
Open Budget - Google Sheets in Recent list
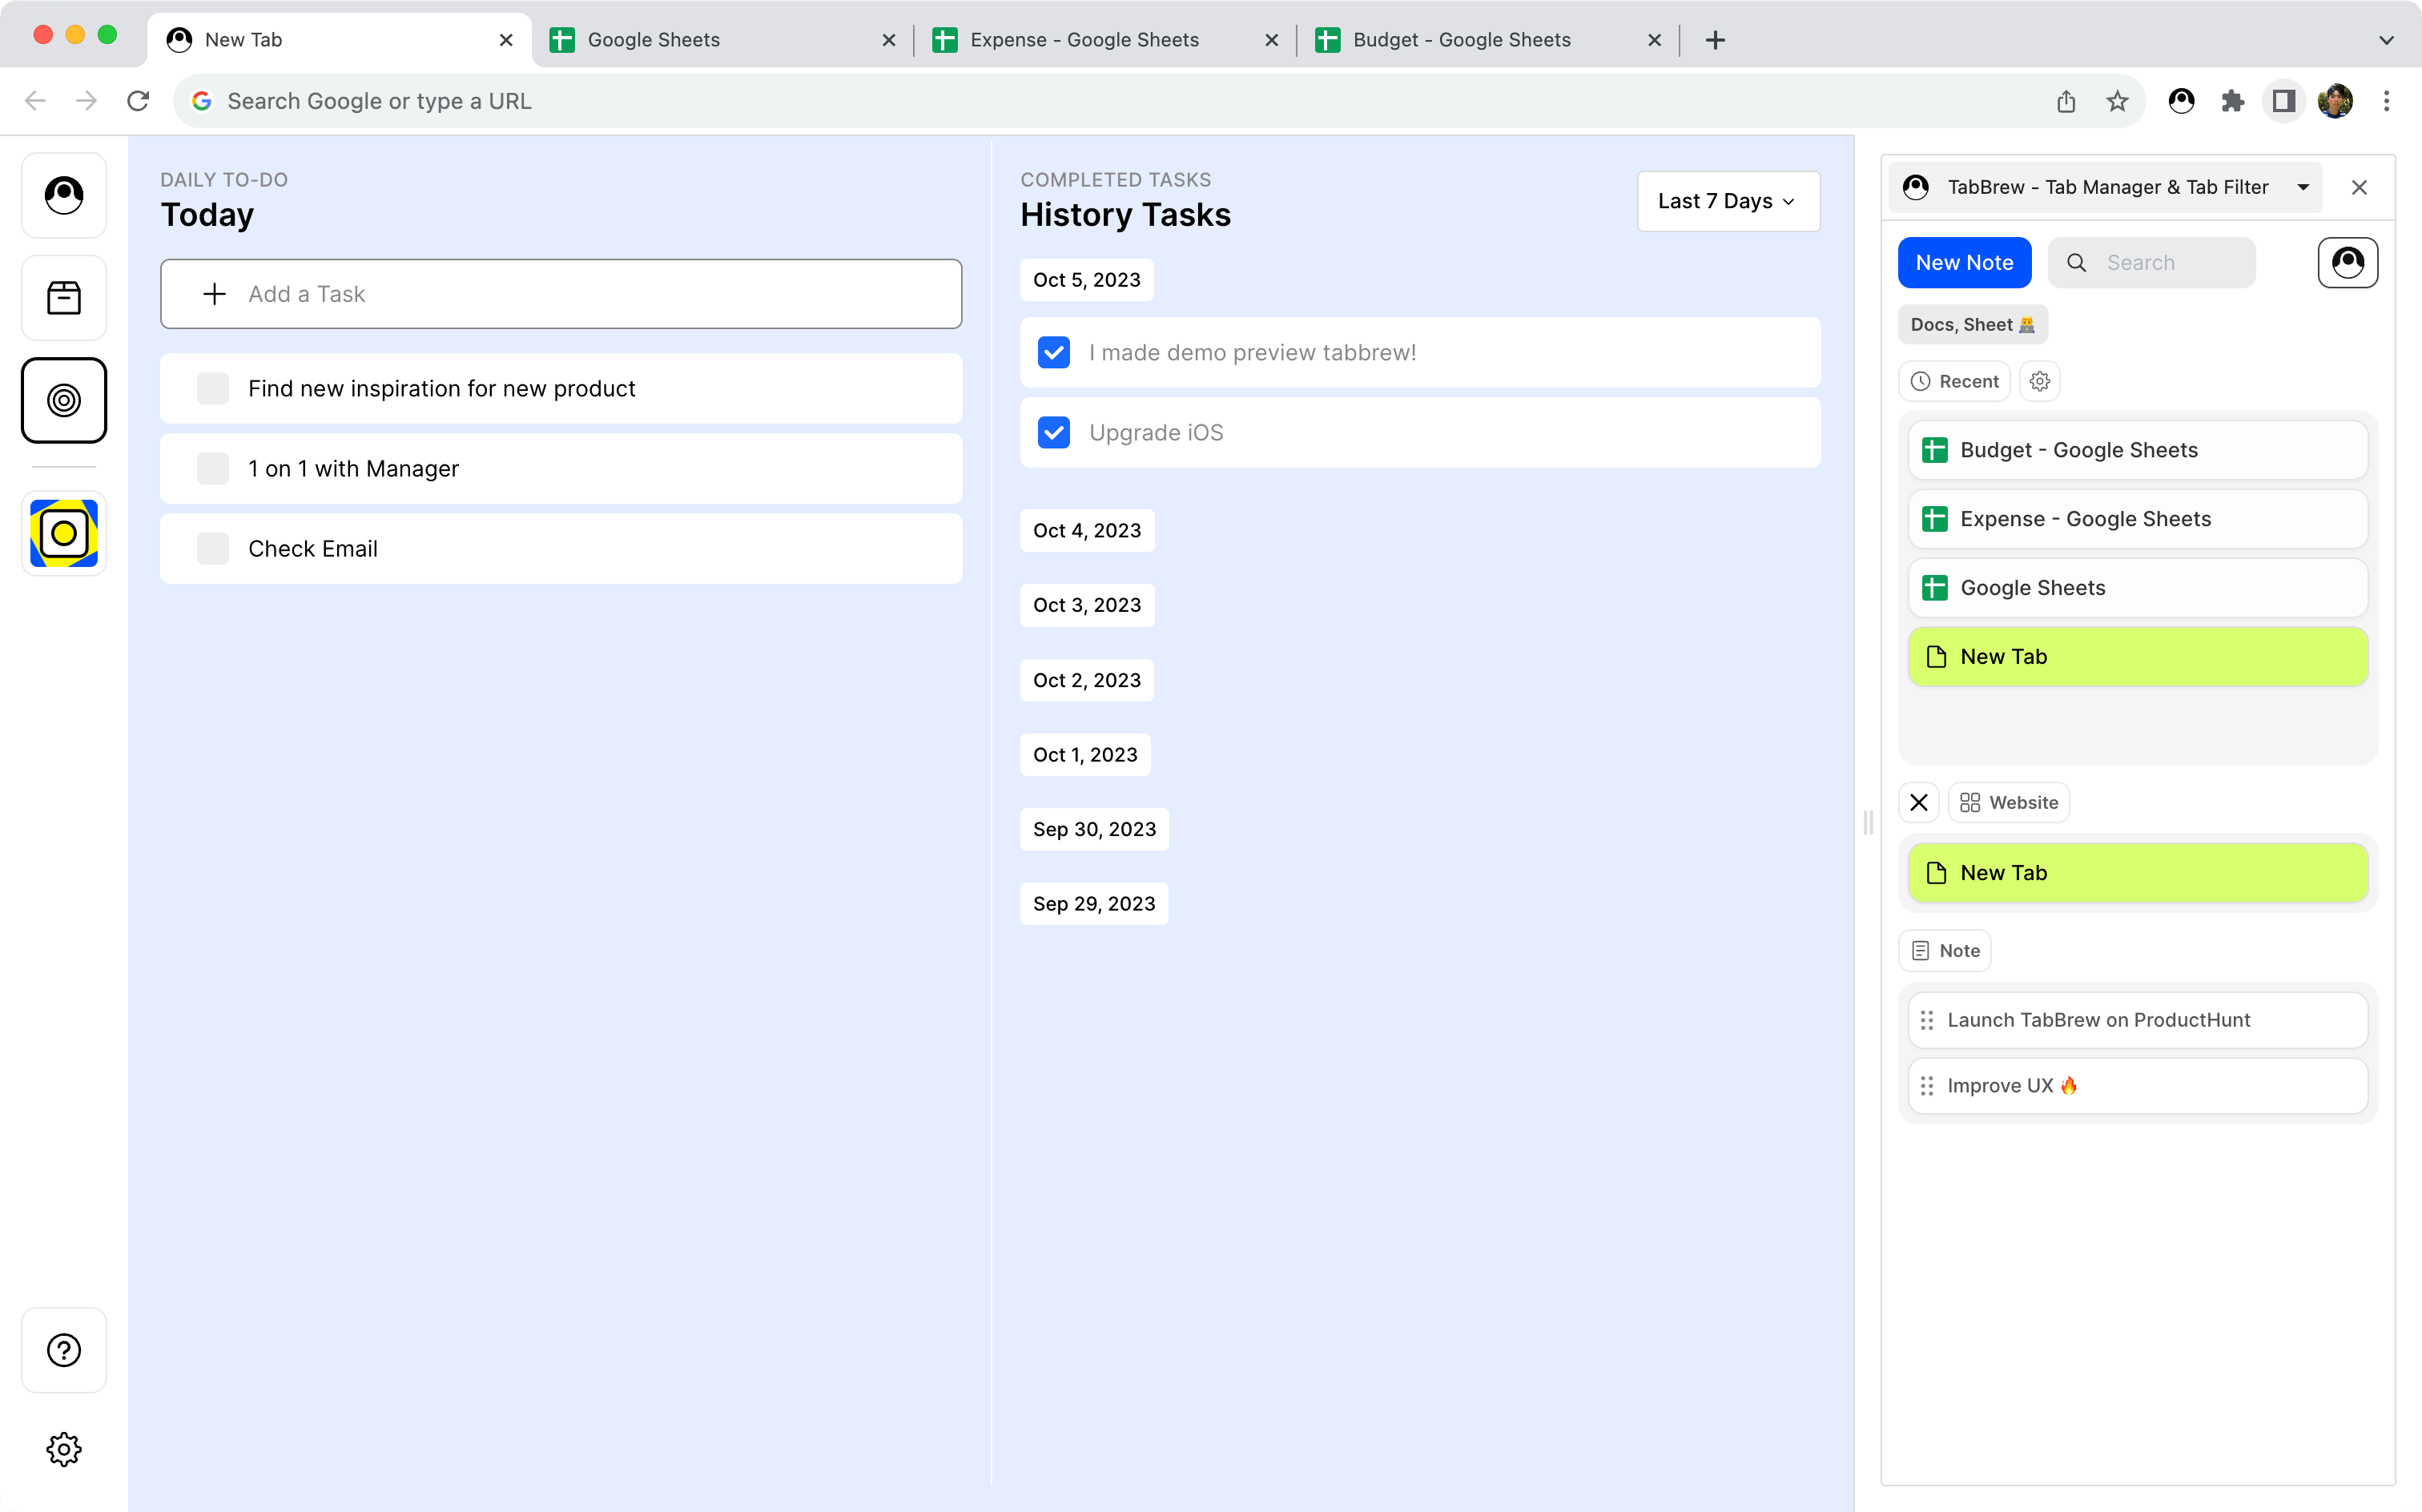tap(2137, 450)
